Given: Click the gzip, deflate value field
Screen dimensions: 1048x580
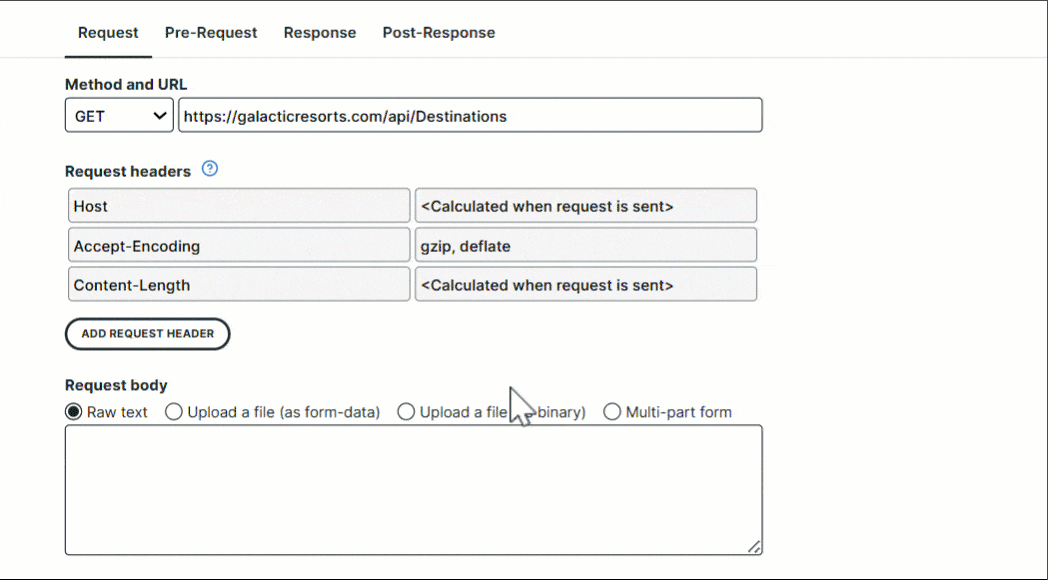Looking at the screenshot, I should pyautogui.click(x=586, y=246).
